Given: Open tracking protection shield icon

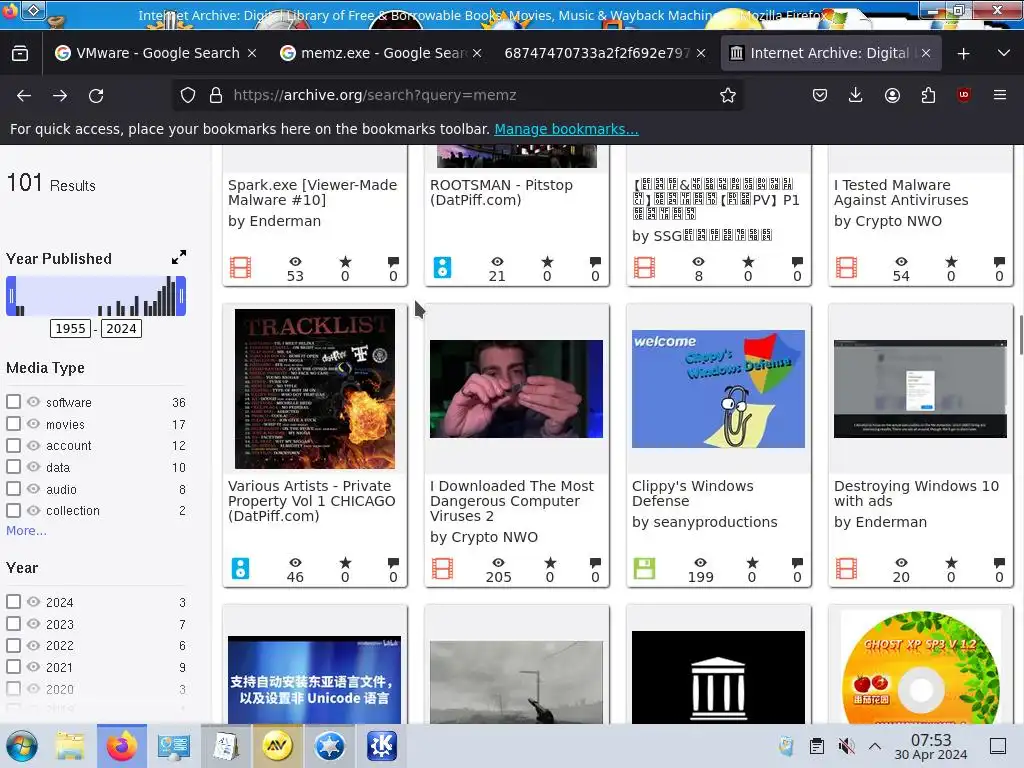Looking at the screenshot, I should click(188, 95).
